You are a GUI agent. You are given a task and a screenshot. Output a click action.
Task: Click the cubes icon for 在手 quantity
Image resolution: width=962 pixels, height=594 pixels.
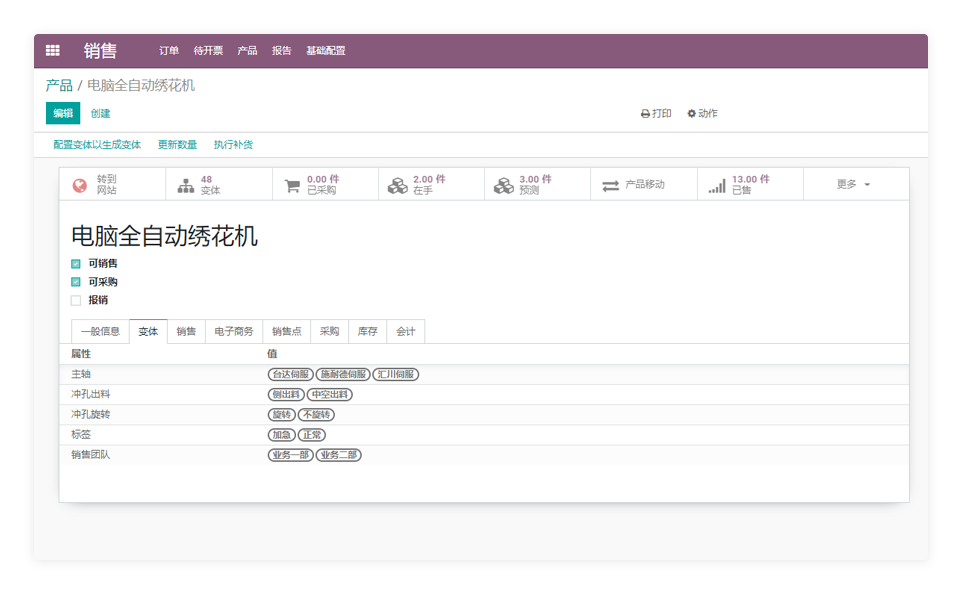tap(398, 185)
